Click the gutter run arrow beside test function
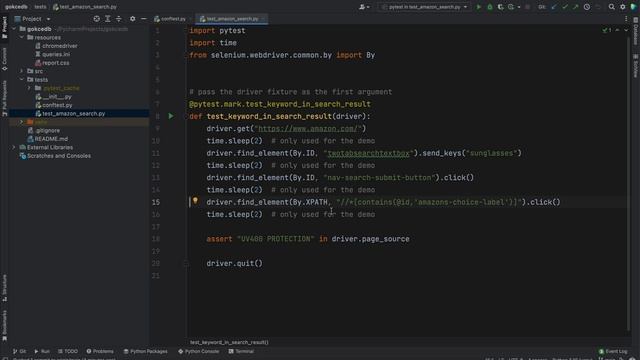 click(171, 116)
